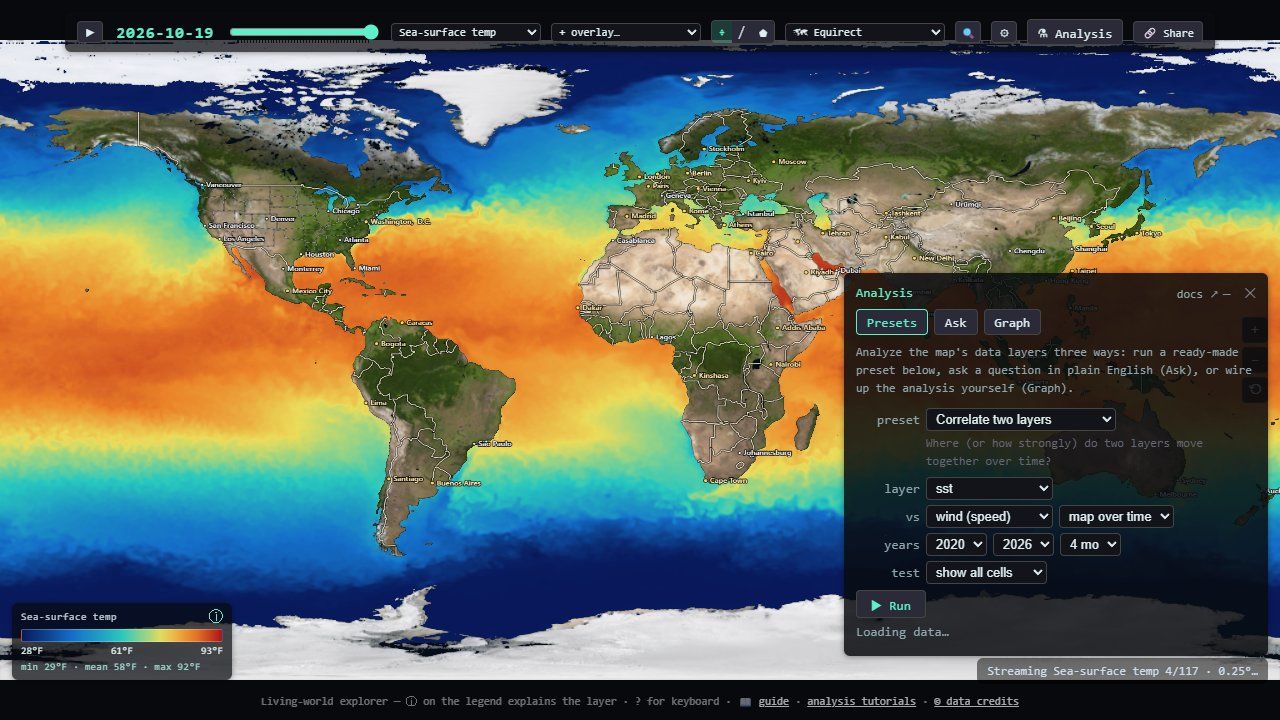Switch to the Graph tab
Image resolution: width=1280 pixels, height=720 pixels.
pyautogui.click(x=1012, y=322)
